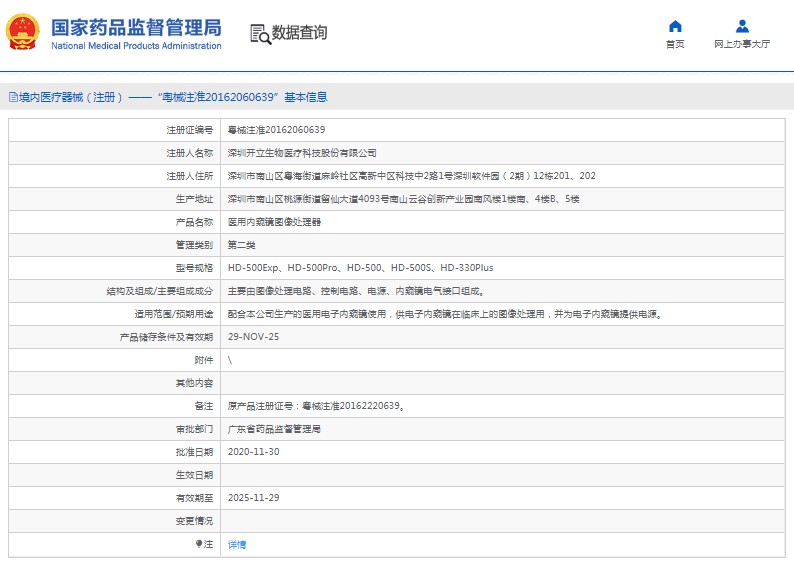Image resolution: width=794 pixels, height=564 pixels.
Task: Open the 详情 details link
Action: click(236, 544)
